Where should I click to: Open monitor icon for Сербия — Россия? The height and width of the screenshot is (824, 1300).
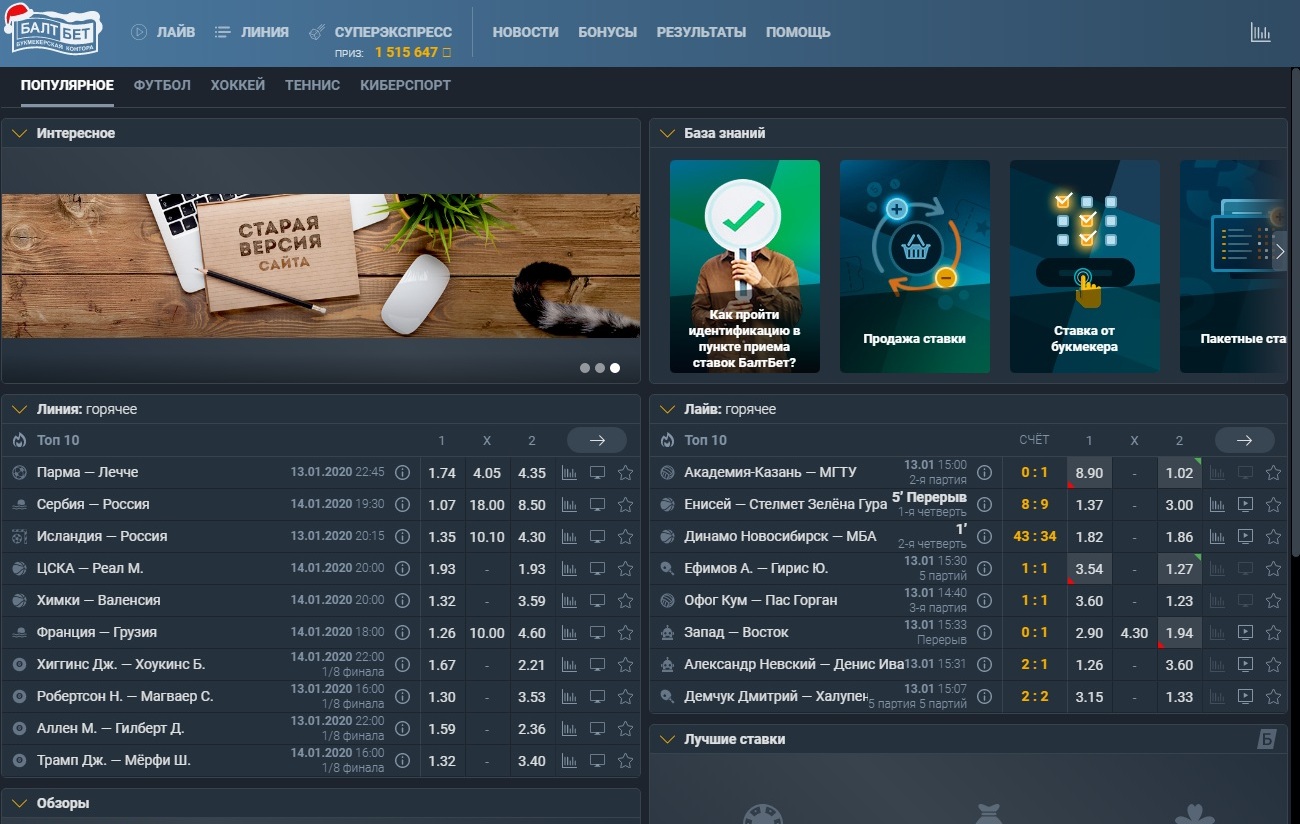coord(598,504)
